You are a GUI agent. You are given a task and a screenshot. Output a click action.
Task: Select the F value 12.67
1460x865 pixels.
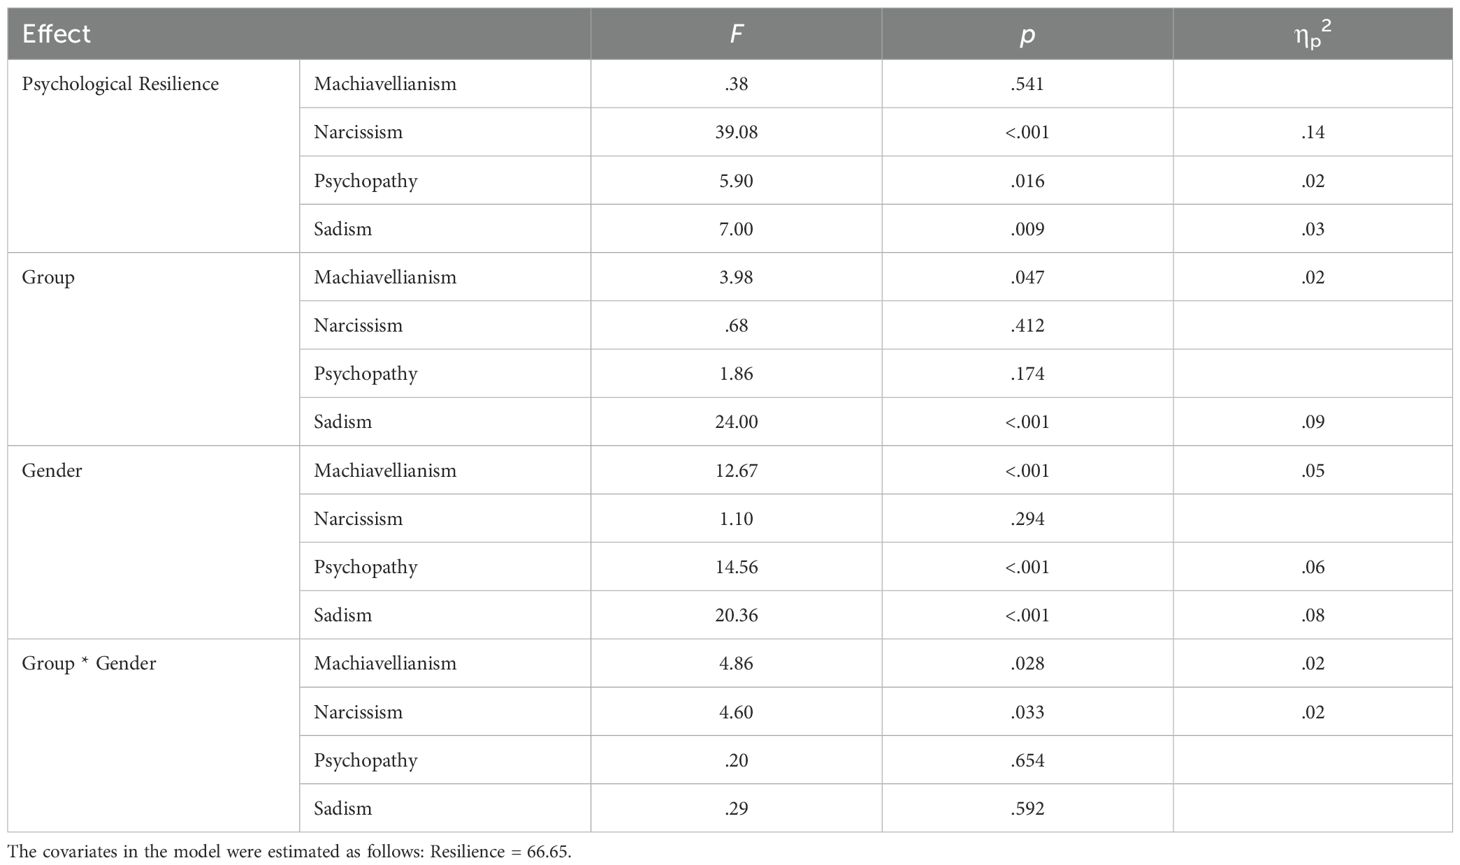[736, 471]
